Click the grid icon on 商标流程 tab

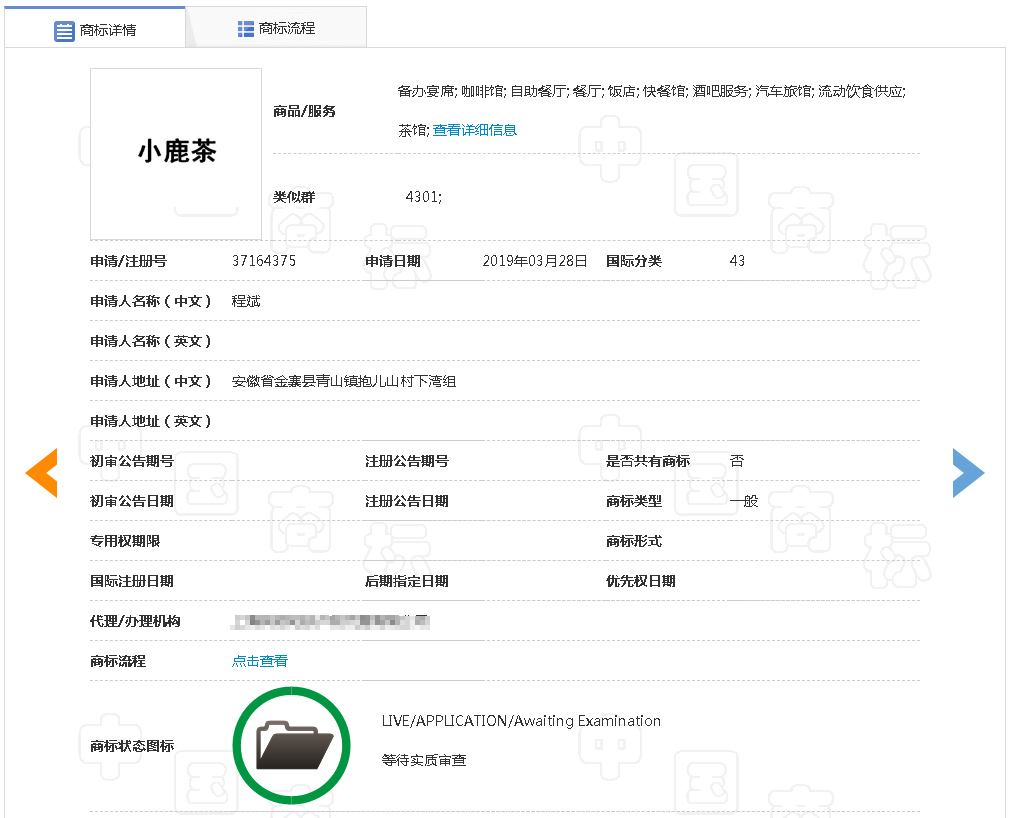coord(246,29)
